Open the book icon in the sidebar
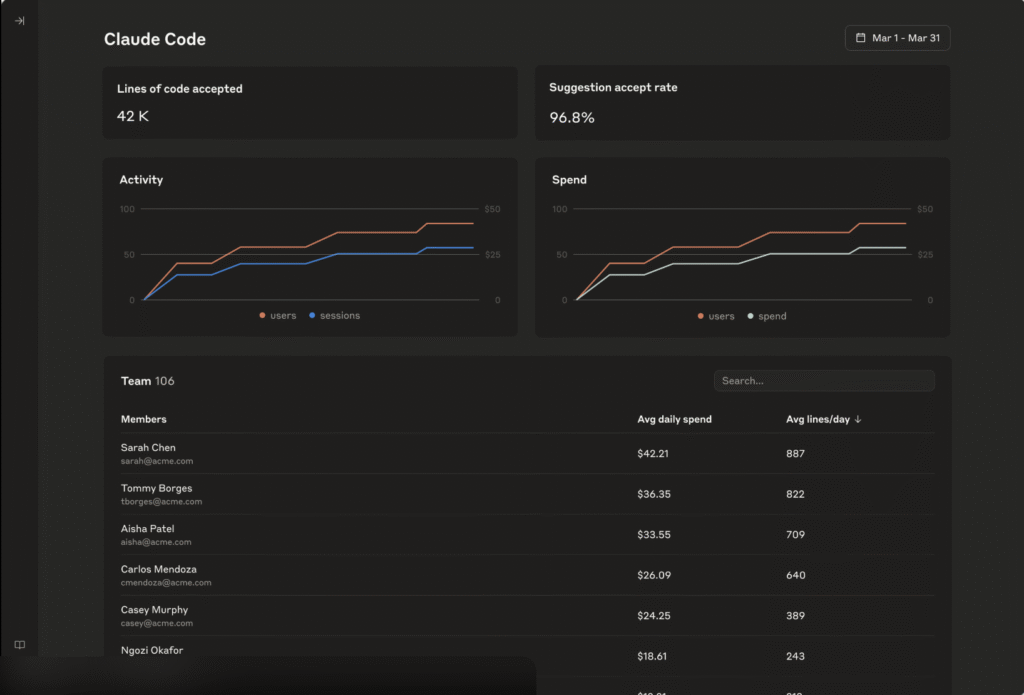This screenshot has width=1024, height=695. click(x=19, y=645)
